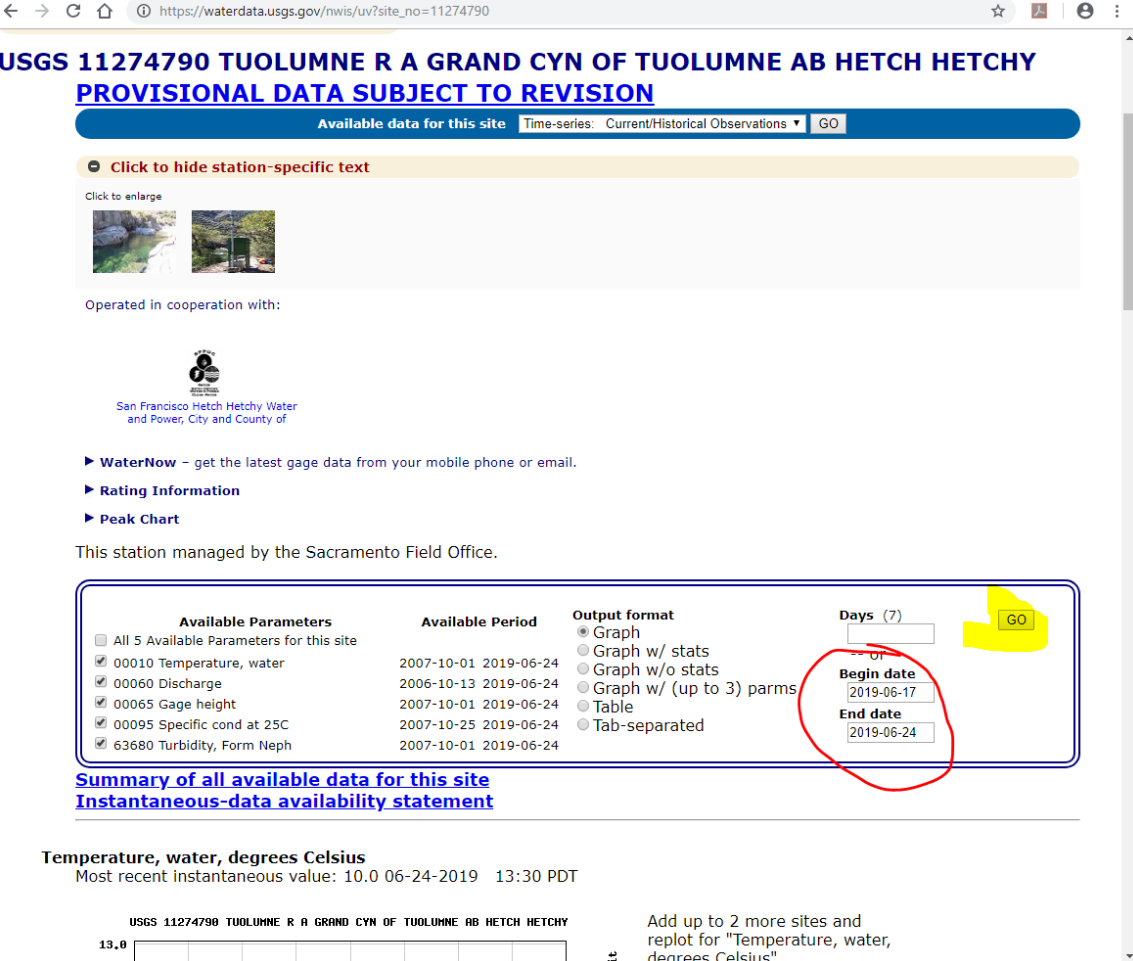This screenshot has width=1133, height=961.
Task: Open Summary of all available data link
Action: [x=283, y=780]
